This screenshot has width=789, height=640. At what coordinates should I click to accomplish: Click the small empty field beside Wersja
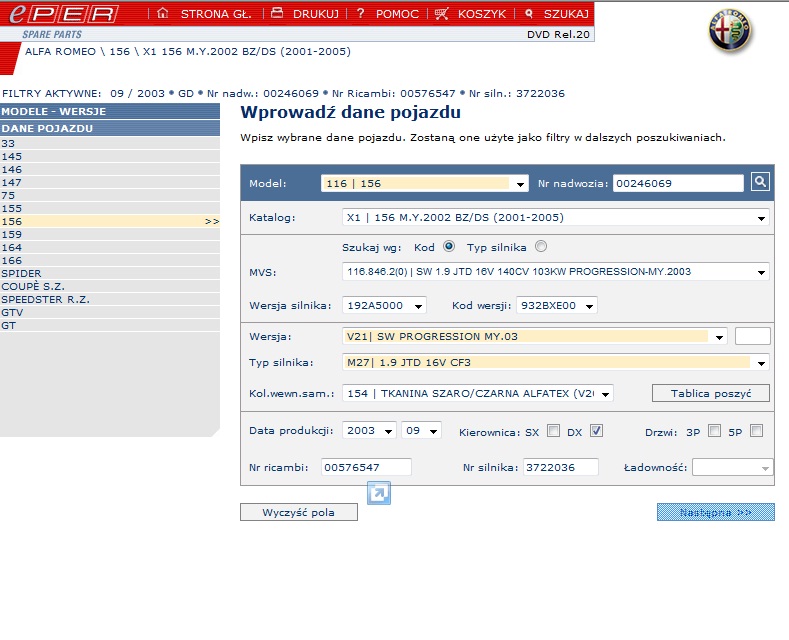[x=753, y=336]
